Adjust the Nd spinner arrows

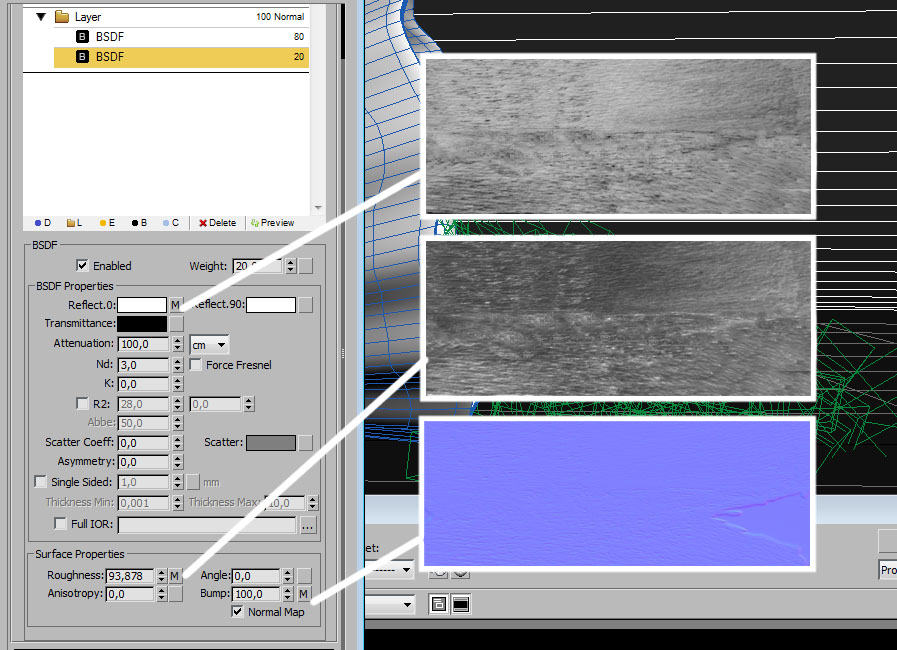tap(177, 365)
